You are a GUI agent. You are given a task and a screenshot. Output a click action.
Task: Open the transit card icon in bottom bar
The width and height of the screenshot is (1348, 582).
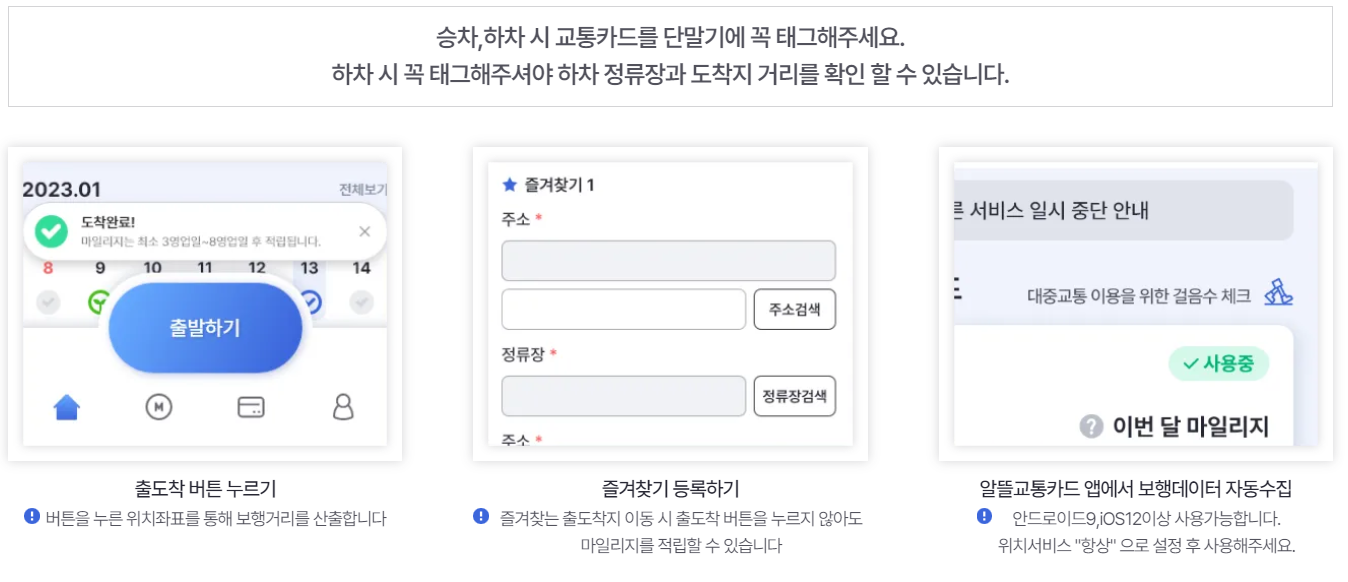coord(250,406)
